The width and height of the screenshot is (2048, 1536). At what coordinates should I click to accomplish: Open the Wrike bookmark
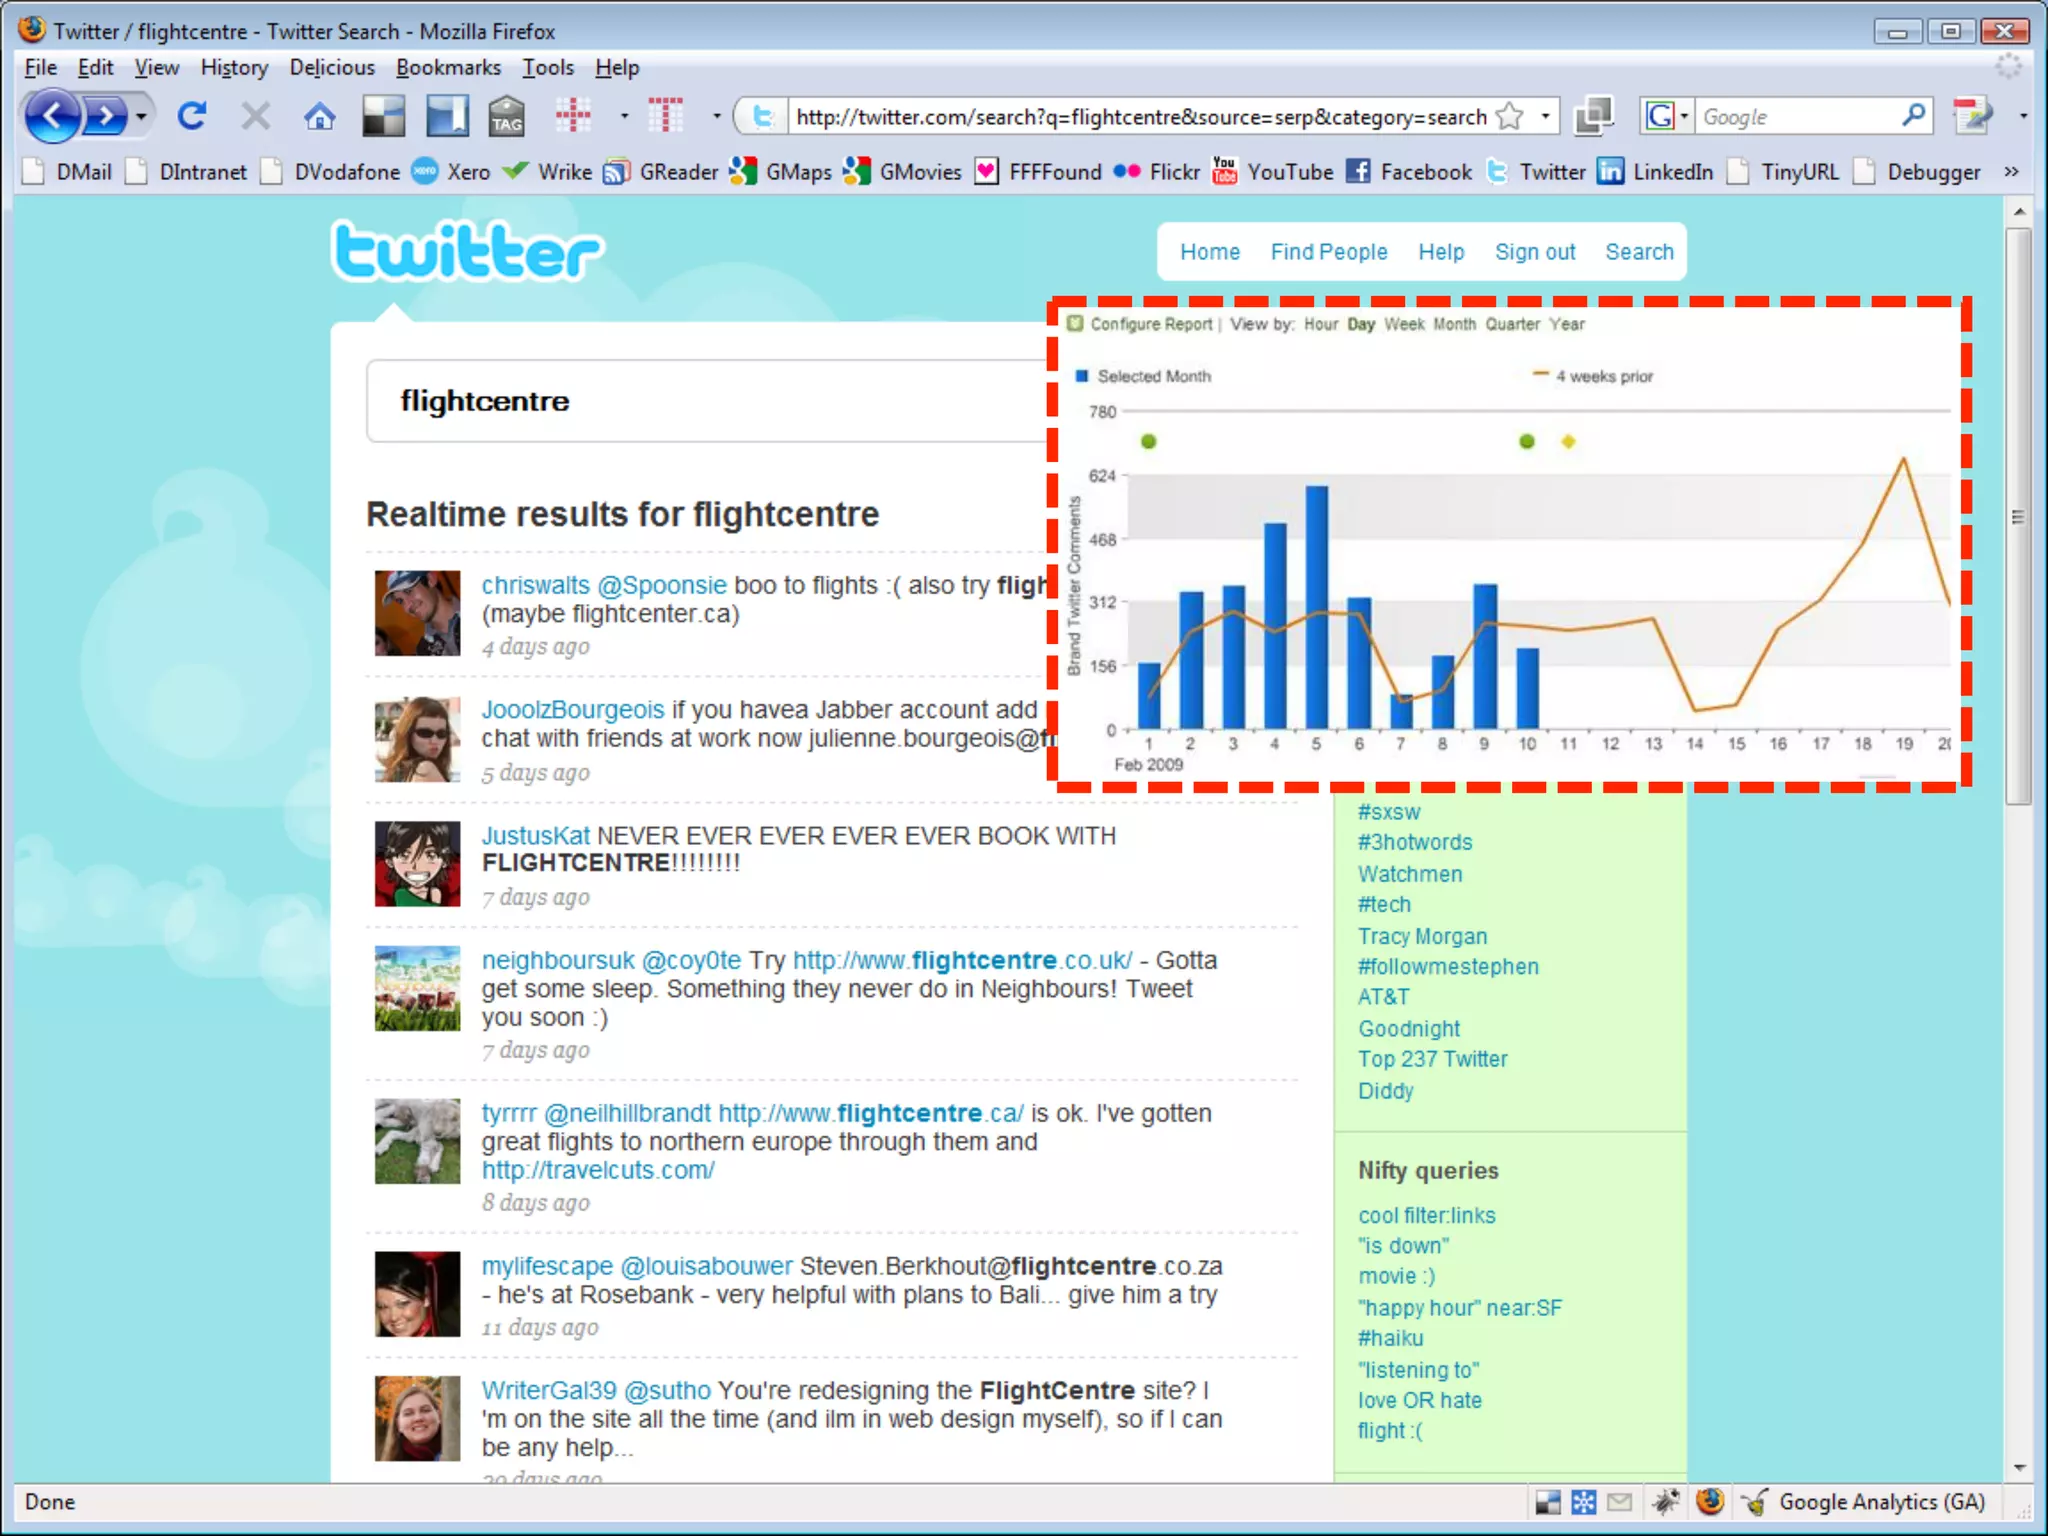click(x=547, y=172)
